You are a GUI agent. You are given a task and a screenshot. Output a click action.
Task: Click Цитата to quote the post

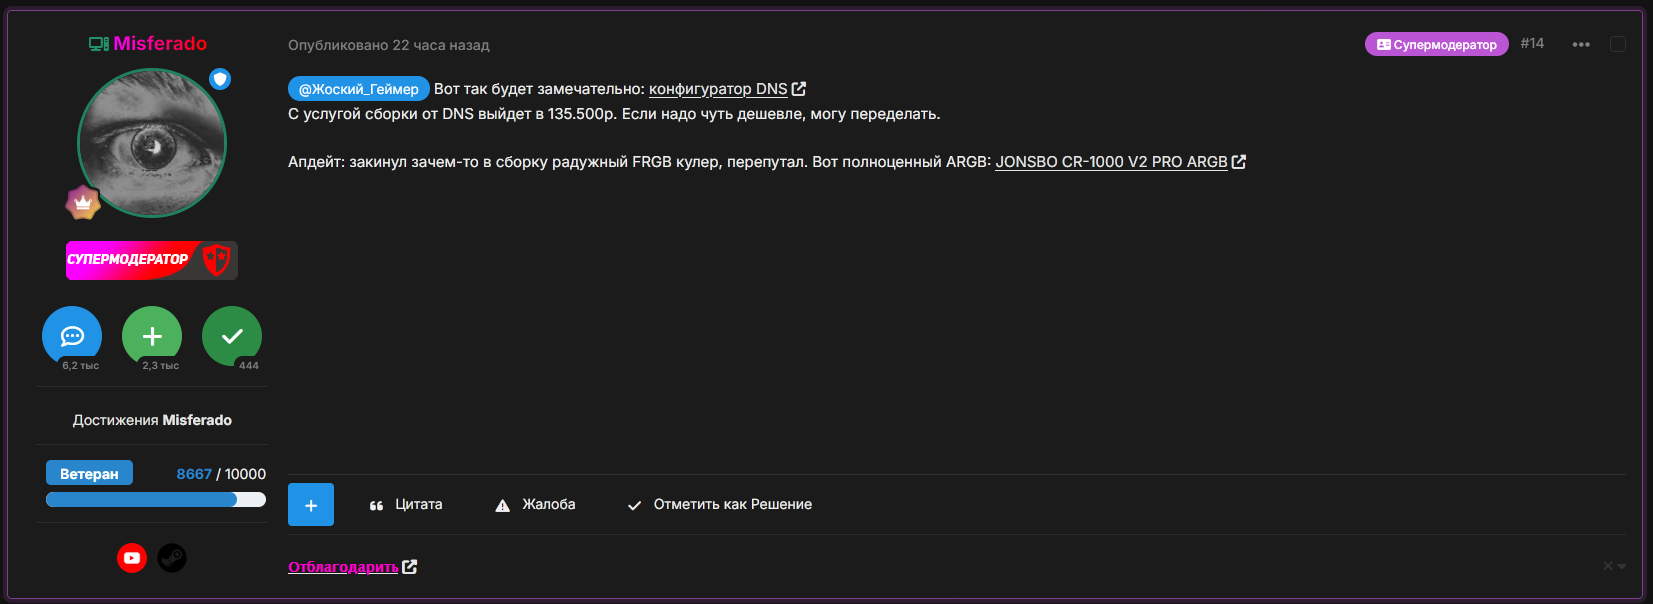pos(406,505)
